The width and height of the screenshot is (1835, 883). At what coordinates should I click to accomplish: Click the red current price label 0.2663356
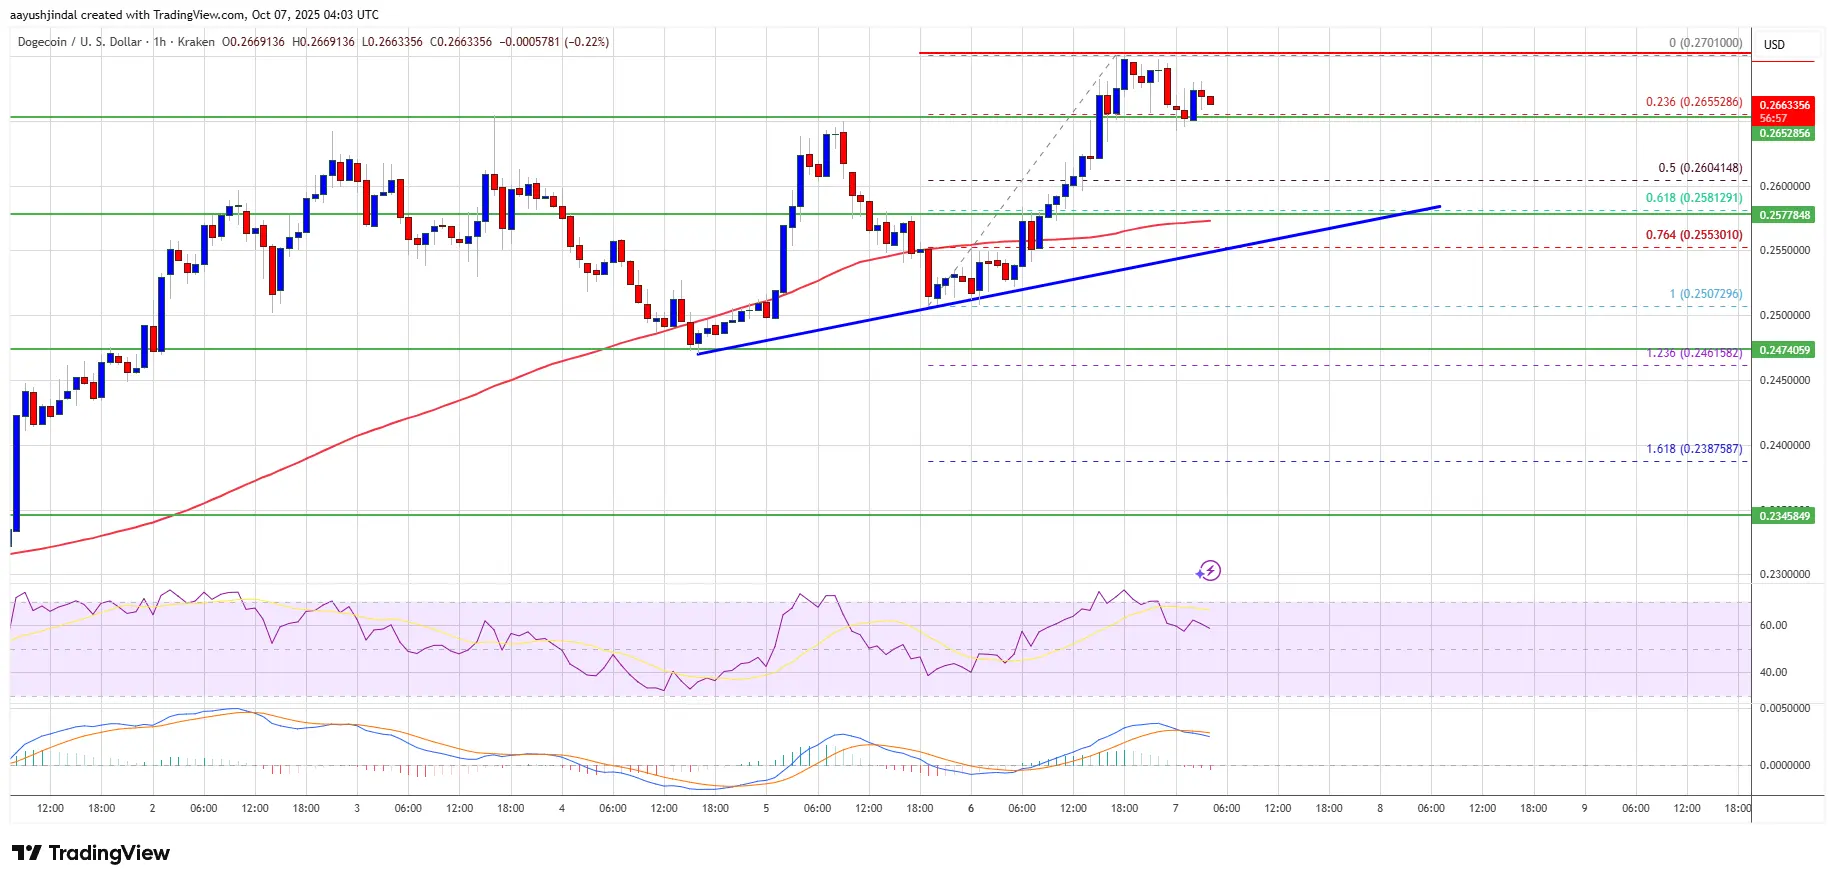tap(1785, 105)
